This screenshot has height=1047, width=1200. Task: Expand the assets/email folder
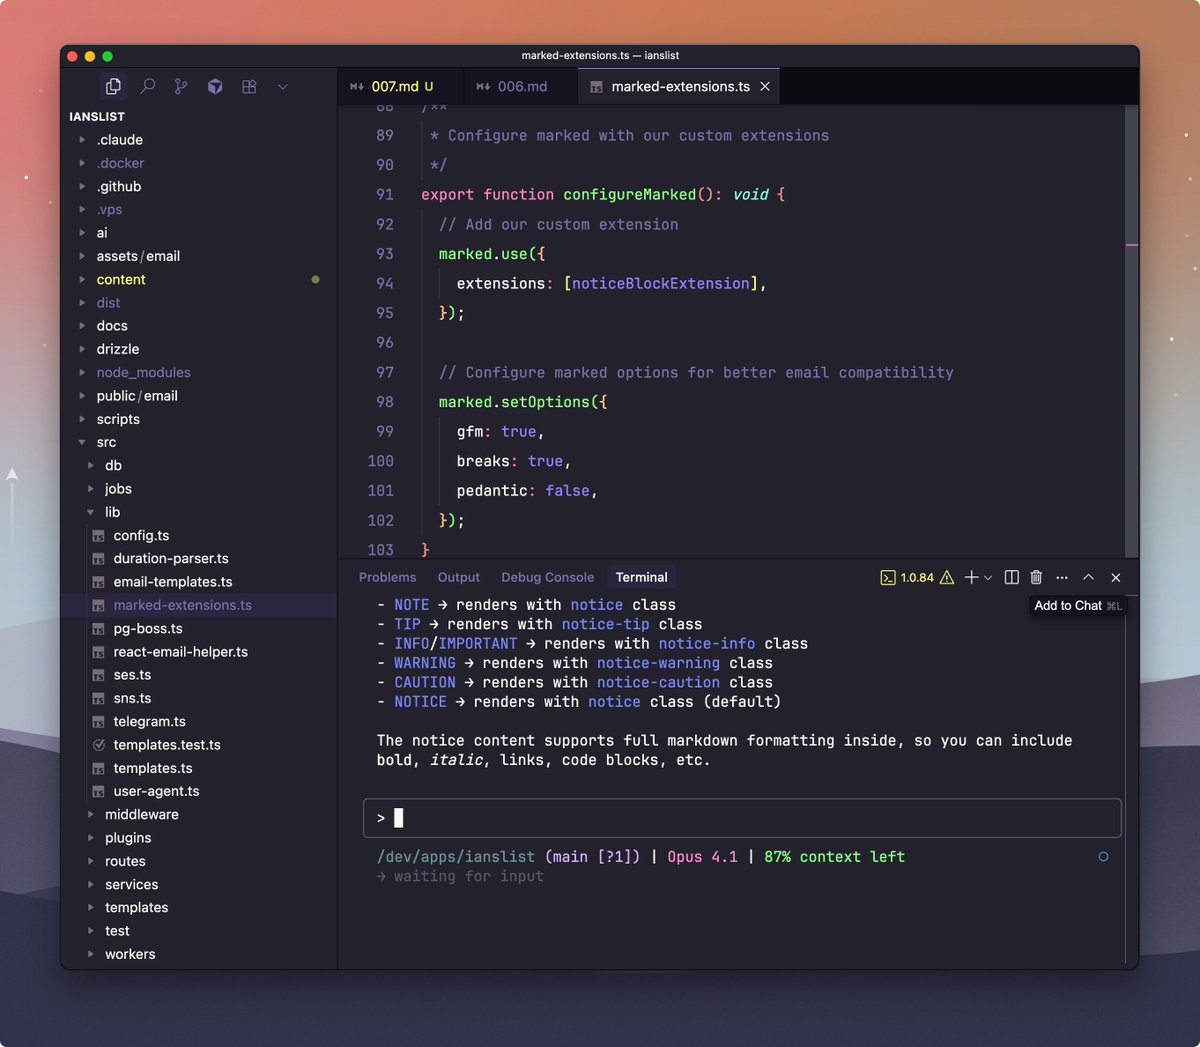[198, 256]
